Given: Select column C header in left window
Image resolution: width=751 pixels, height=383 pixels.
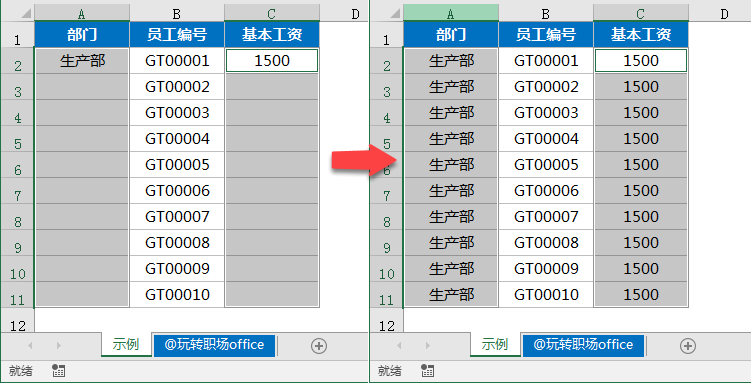Looking at the screenshot, I should pos(272,13).
